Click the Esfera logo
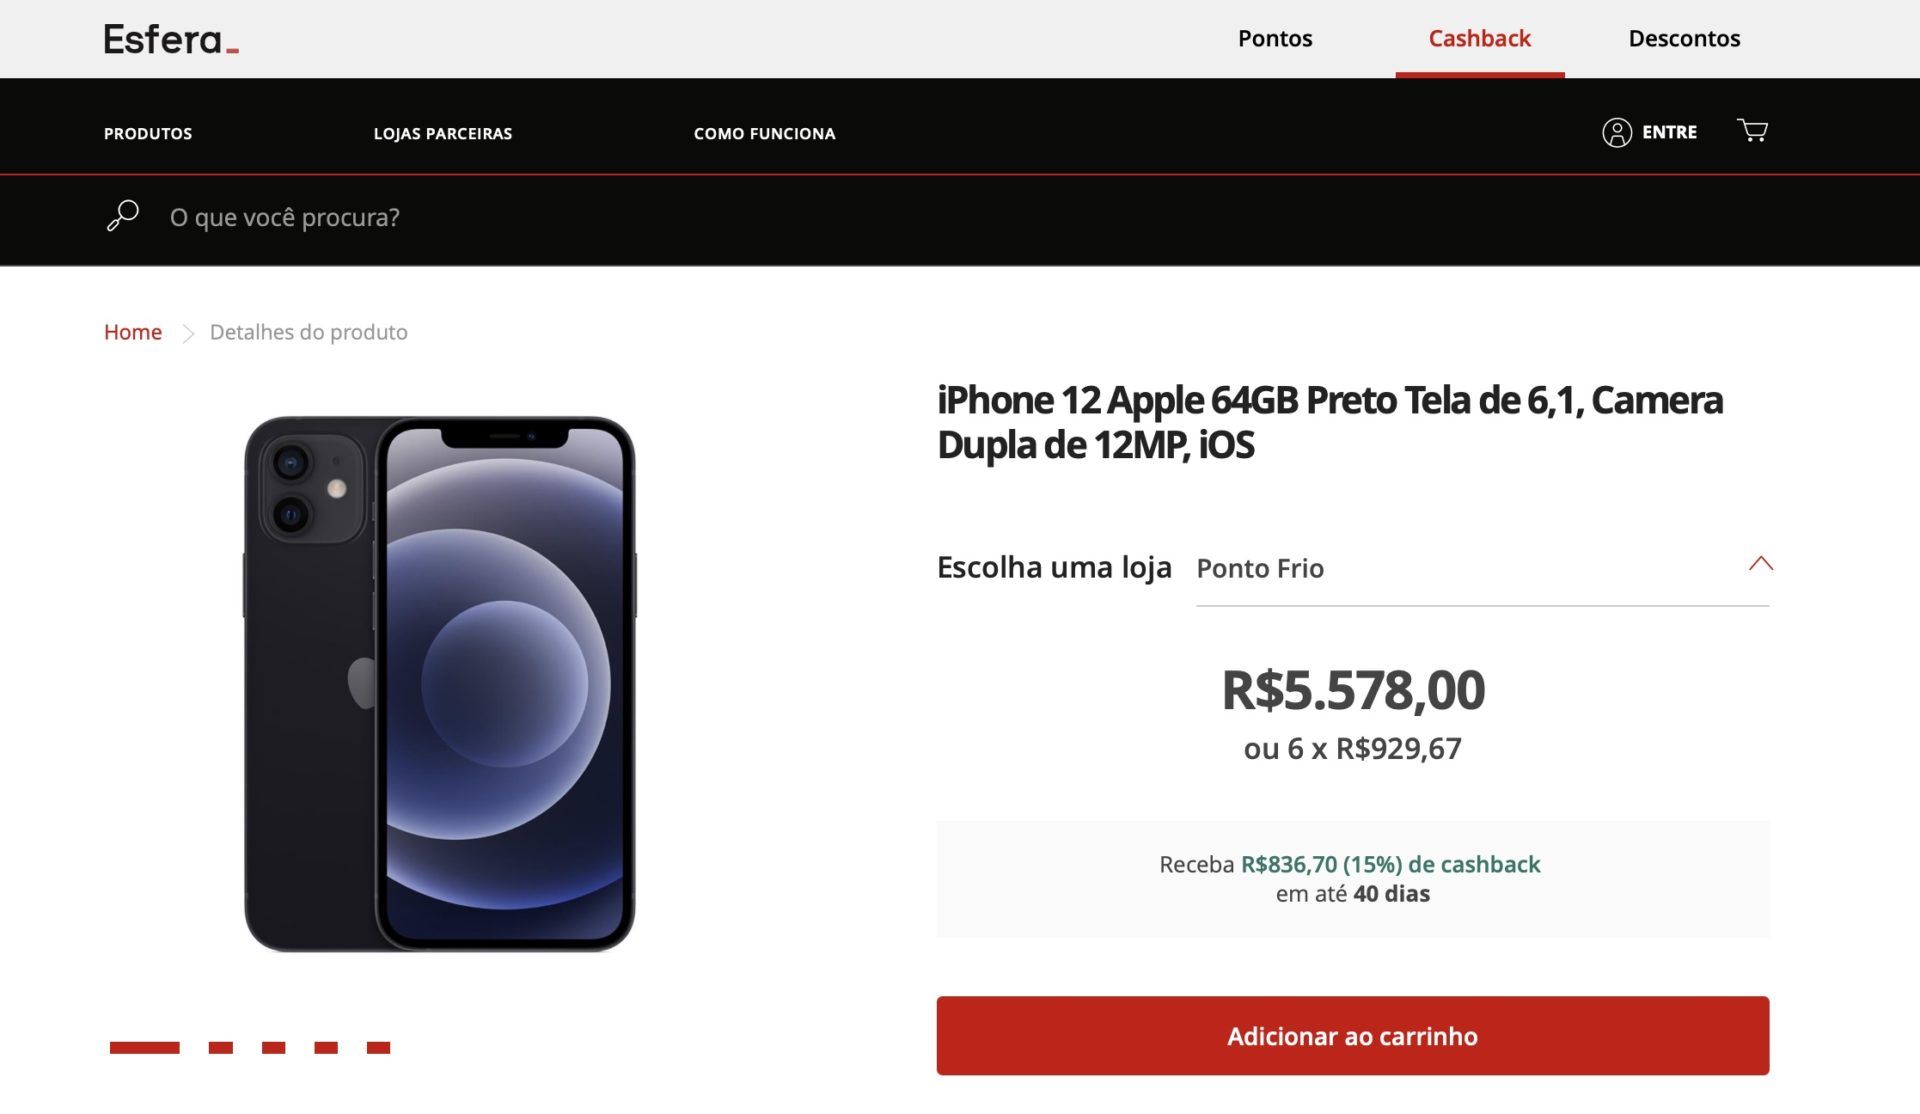 (x=171, y=39)
